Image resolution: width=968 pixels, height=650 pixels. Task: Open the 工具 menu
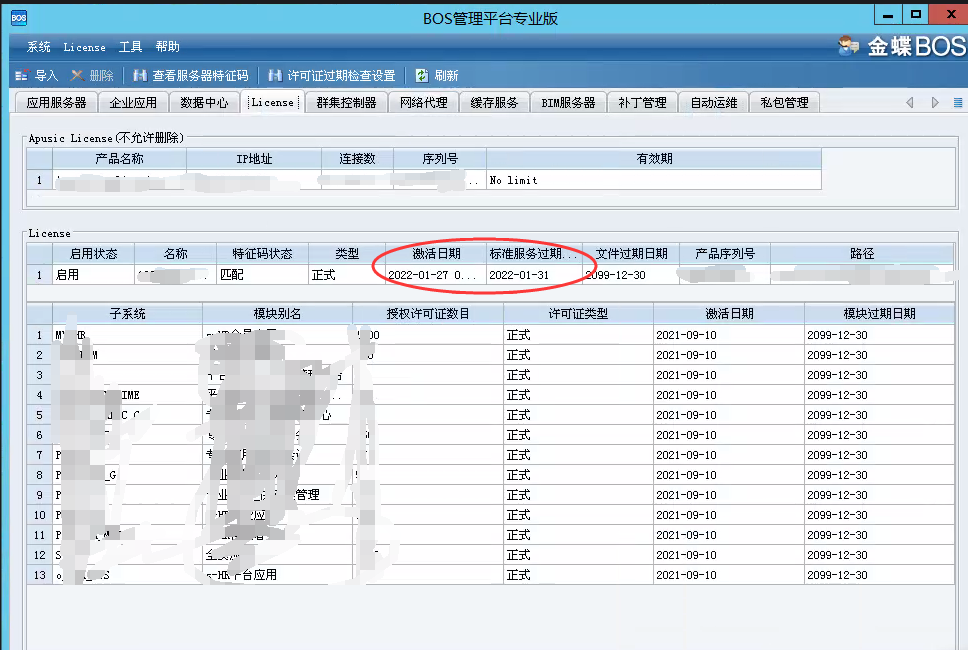point(130,47)
